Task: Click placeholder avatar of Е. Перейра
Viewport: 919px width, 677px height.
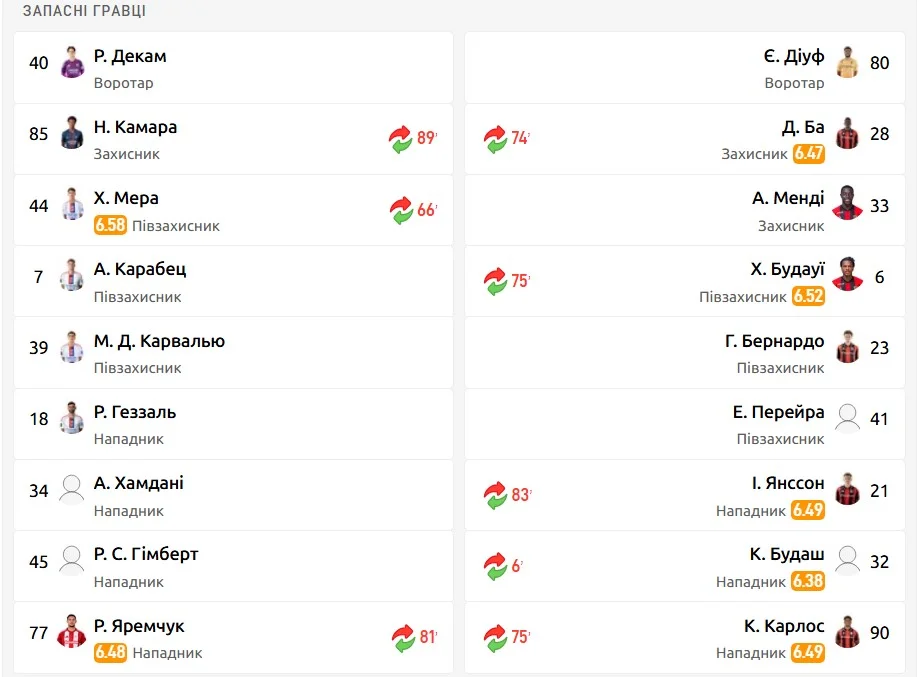Action: tap(847, 418)
